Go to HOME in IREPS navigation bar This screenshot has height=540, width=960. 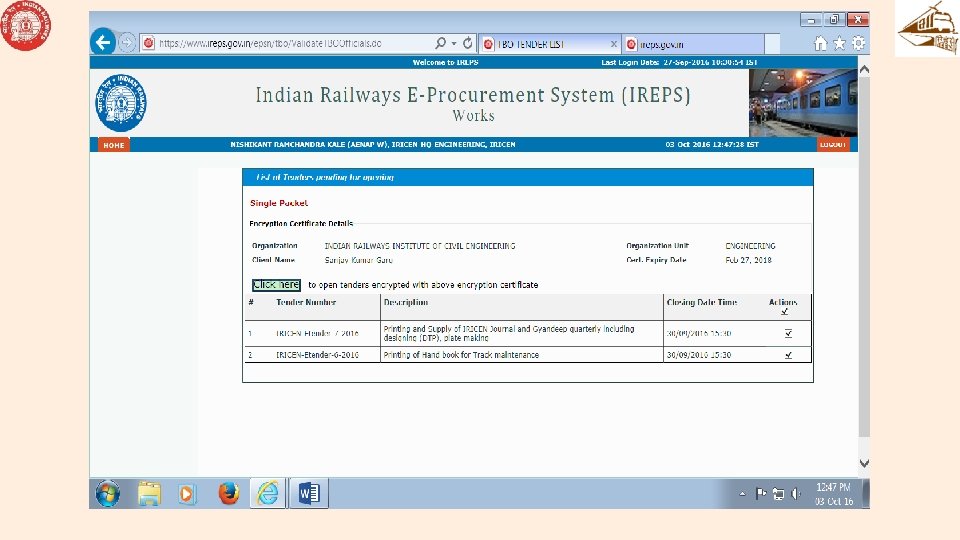click(x=114, y=145)
